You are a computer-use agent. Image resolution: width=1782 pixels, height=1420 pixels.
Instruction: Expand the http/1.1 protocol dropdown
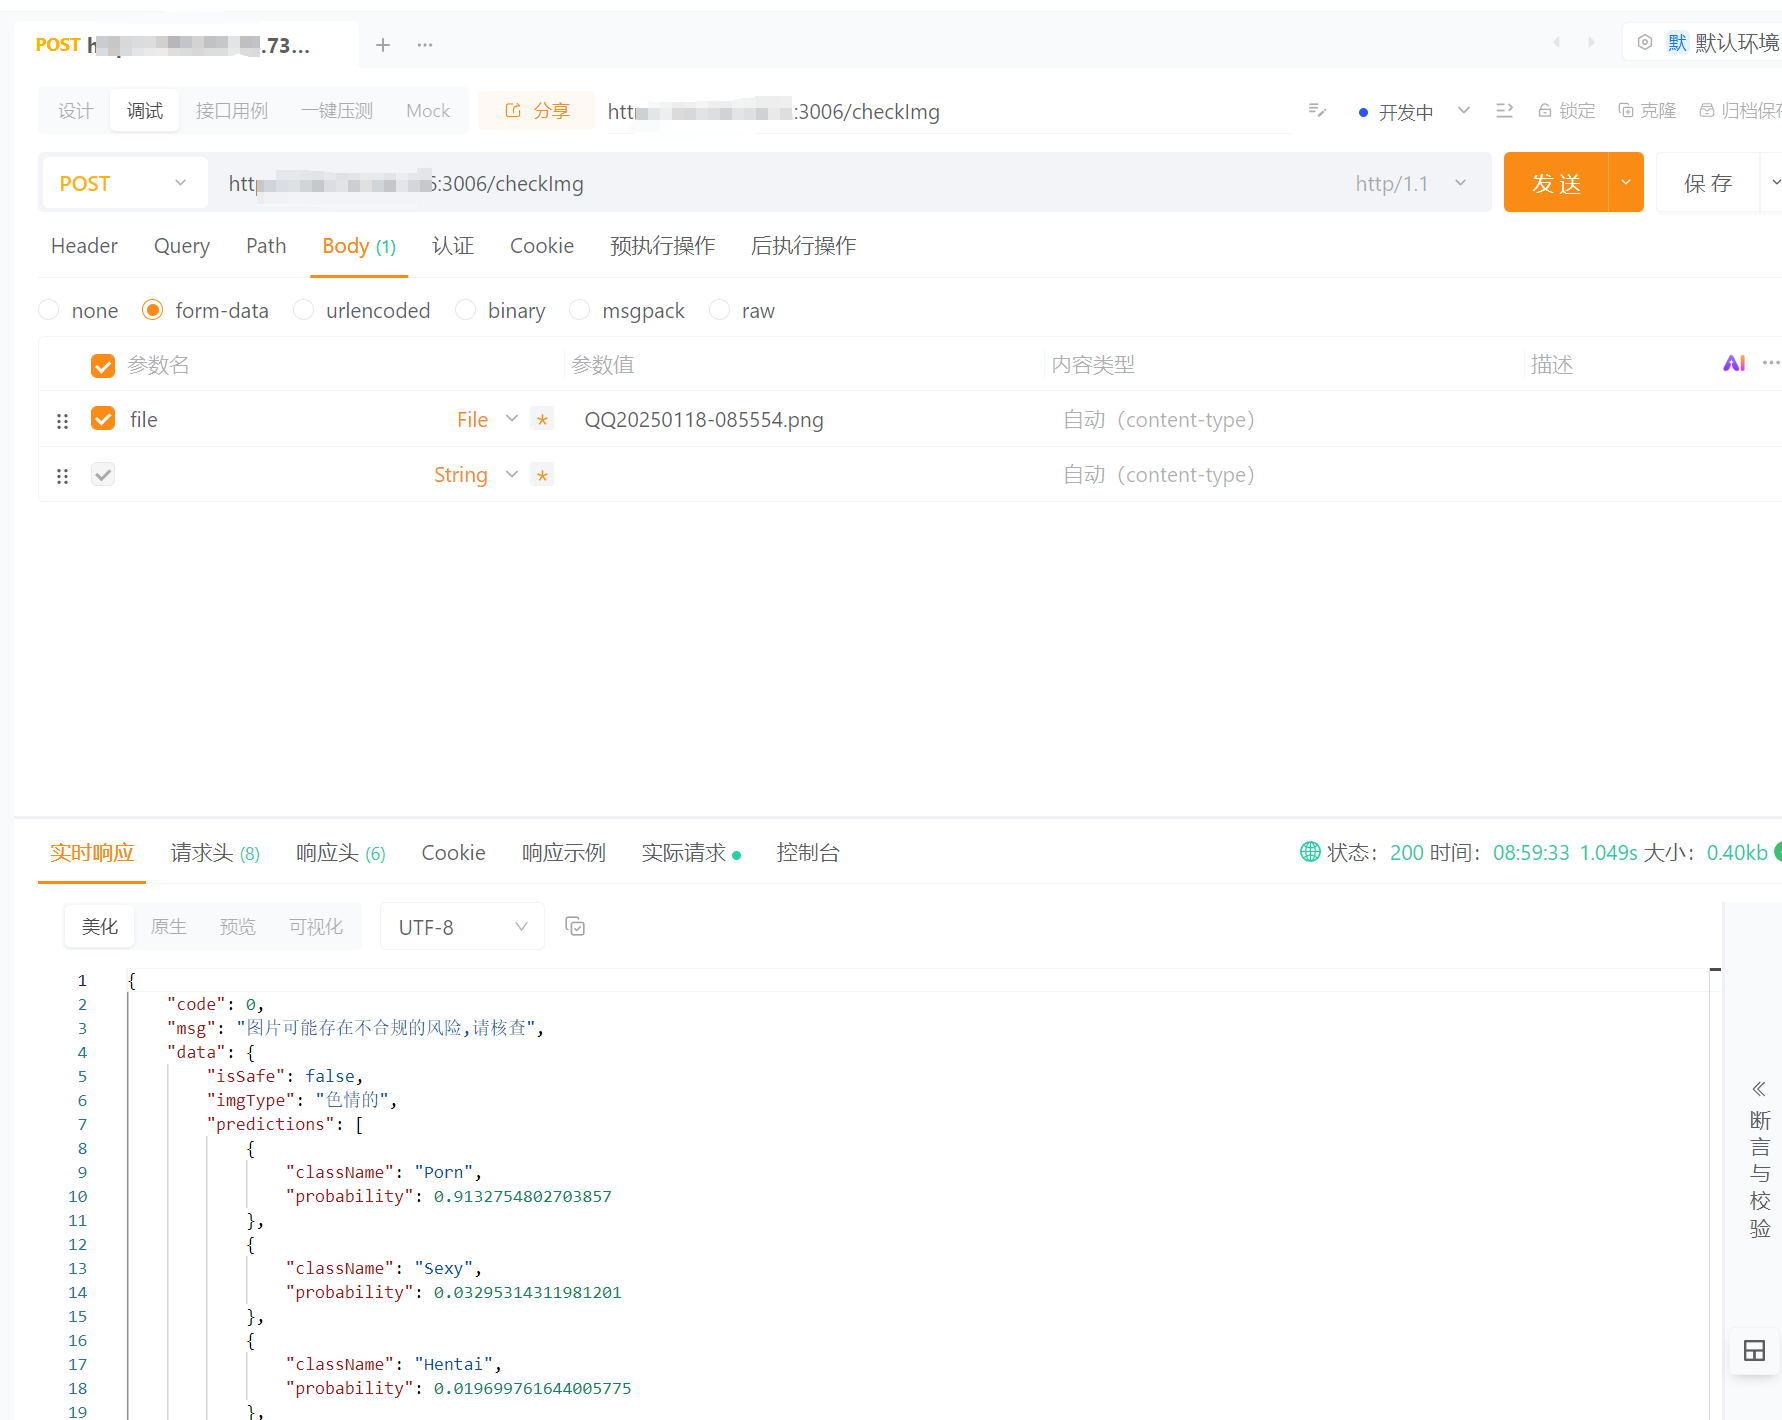pos(1410,183)
